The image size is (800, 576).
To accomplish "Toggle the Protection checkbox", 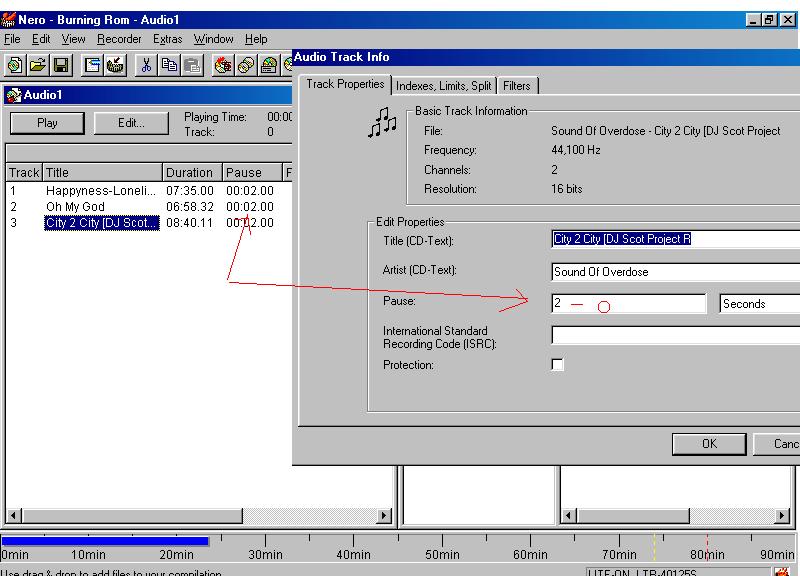I will 558,365.
